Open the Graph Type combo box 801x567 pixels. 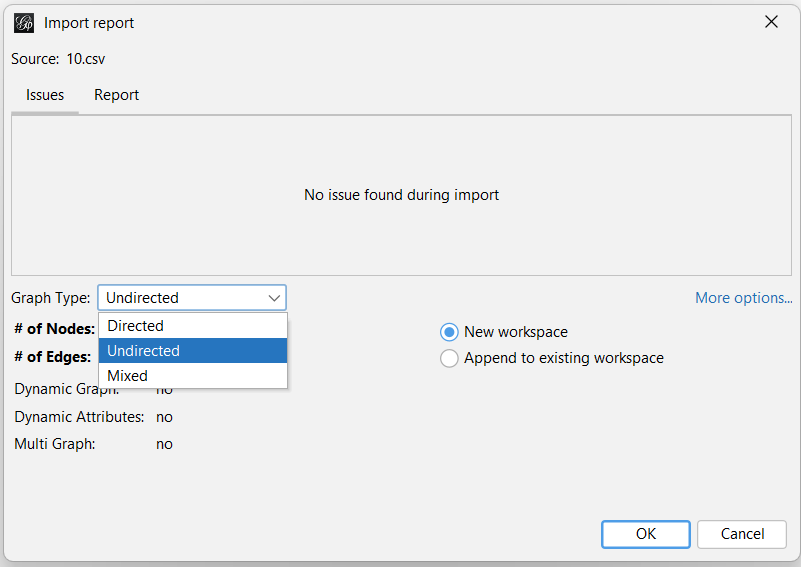192,298
